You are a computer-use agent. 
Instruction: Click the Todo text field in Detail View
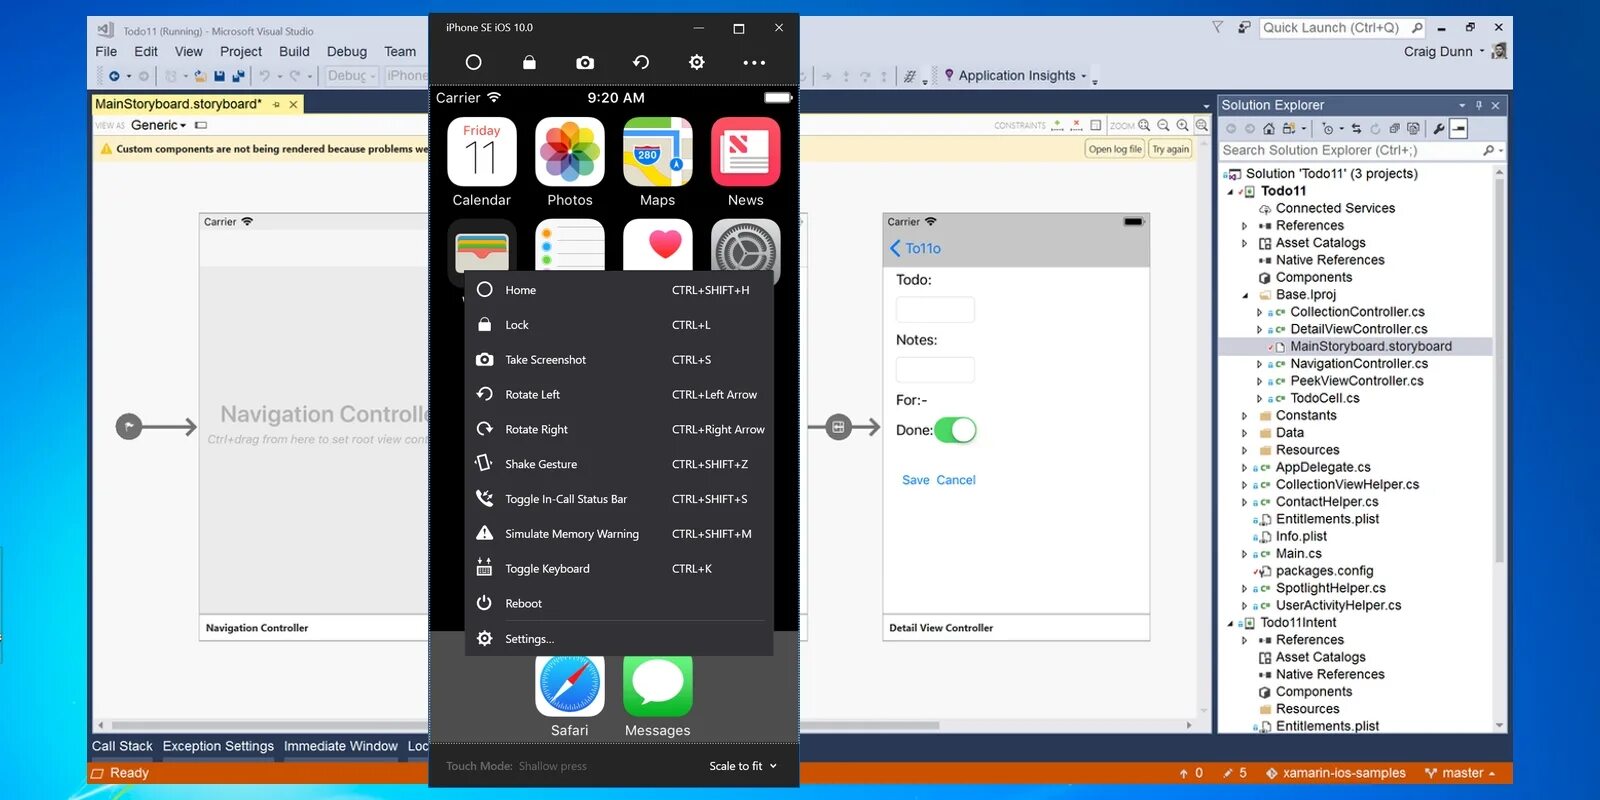tap(935, 309)
